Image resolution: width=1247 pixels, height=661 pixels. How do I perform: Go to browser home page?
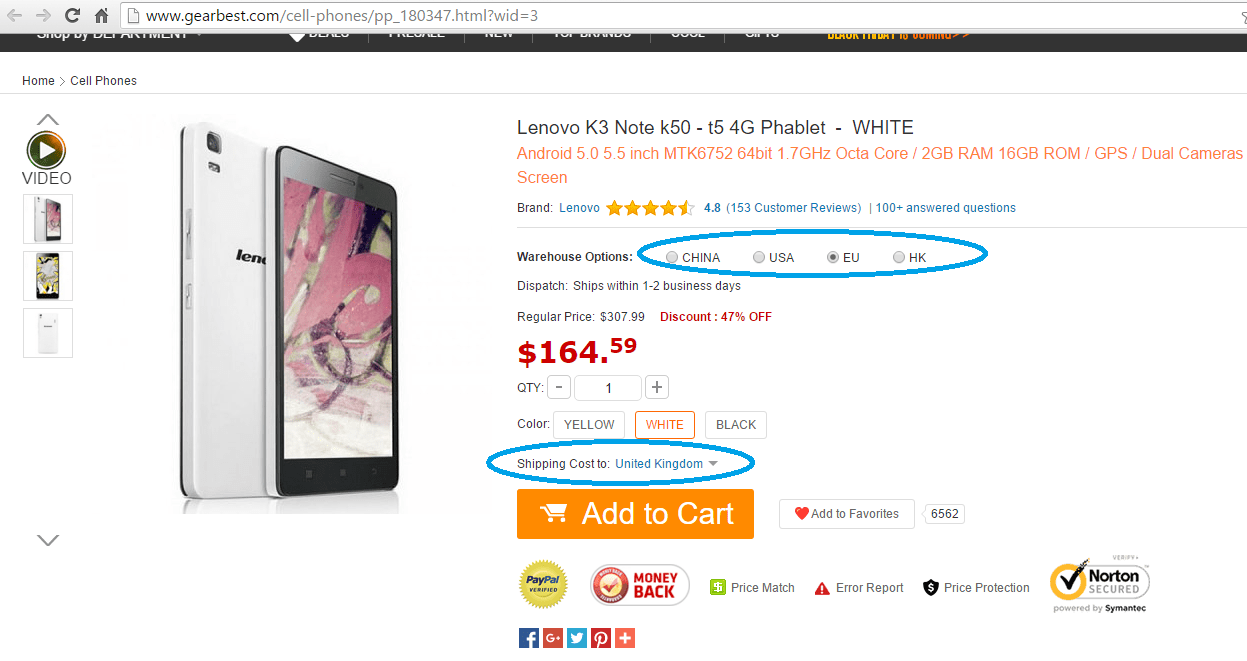click(x=101, y=16)
